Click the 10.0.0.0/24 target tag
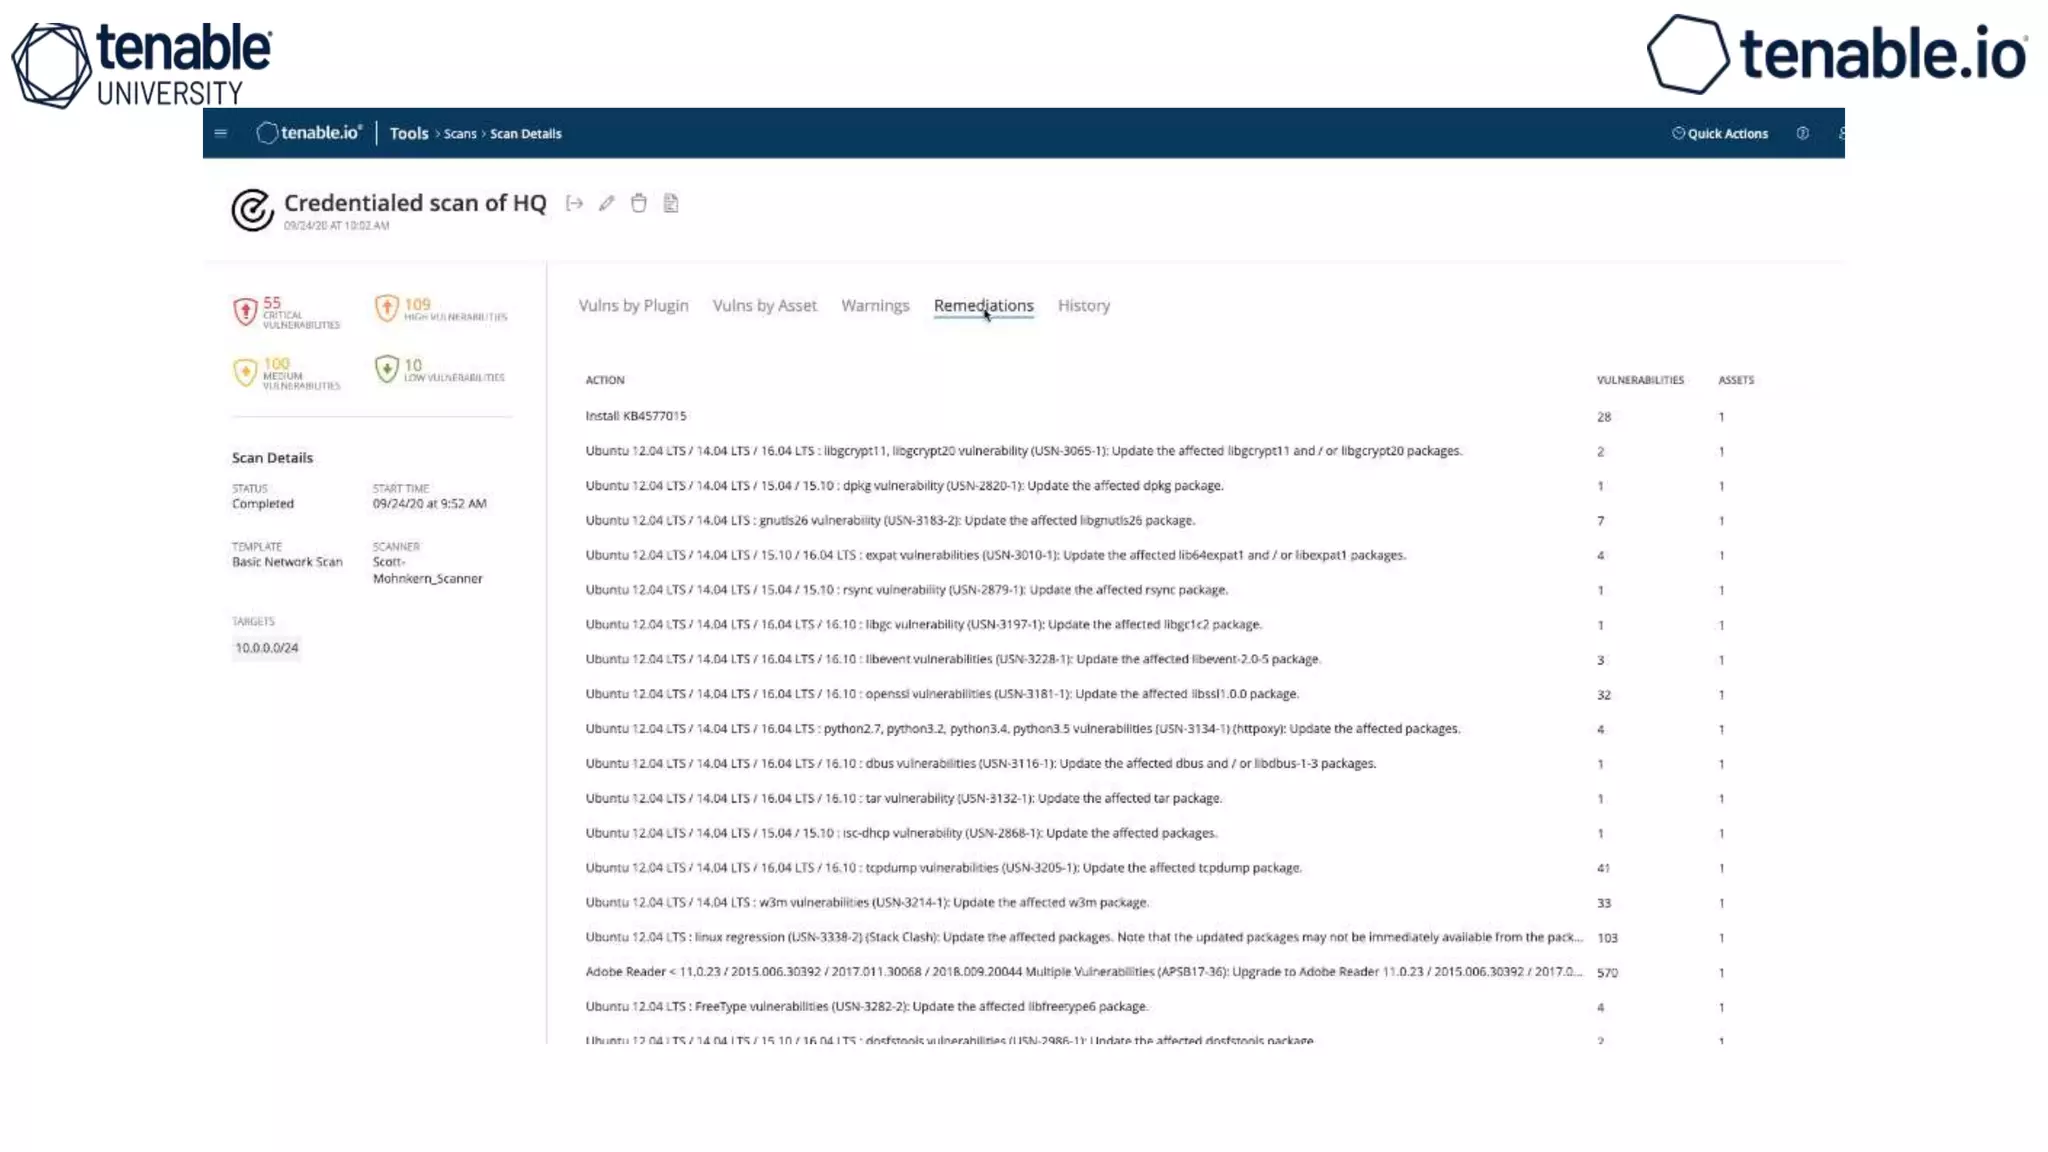The image size is (2048, 1152). click(x=267, y=648)
